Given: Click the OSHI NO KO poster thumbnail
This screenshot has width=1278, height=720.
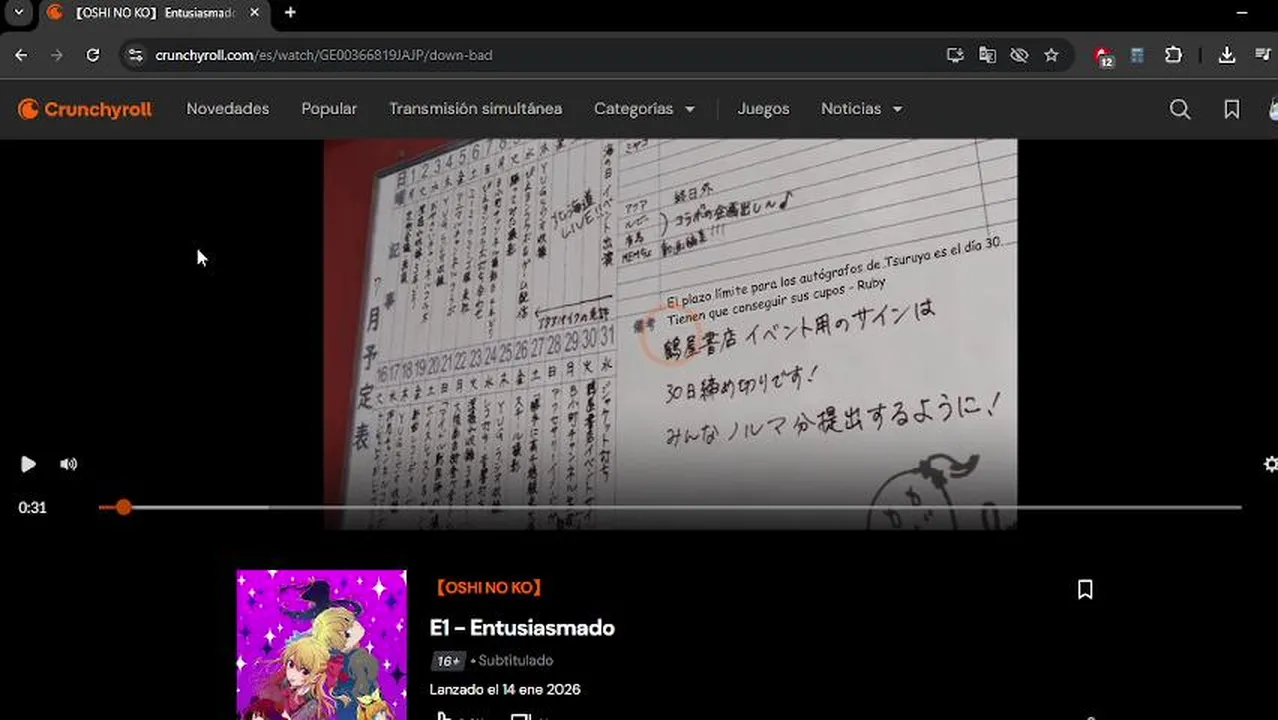Looking at the screenshot, I should (321, 645).
